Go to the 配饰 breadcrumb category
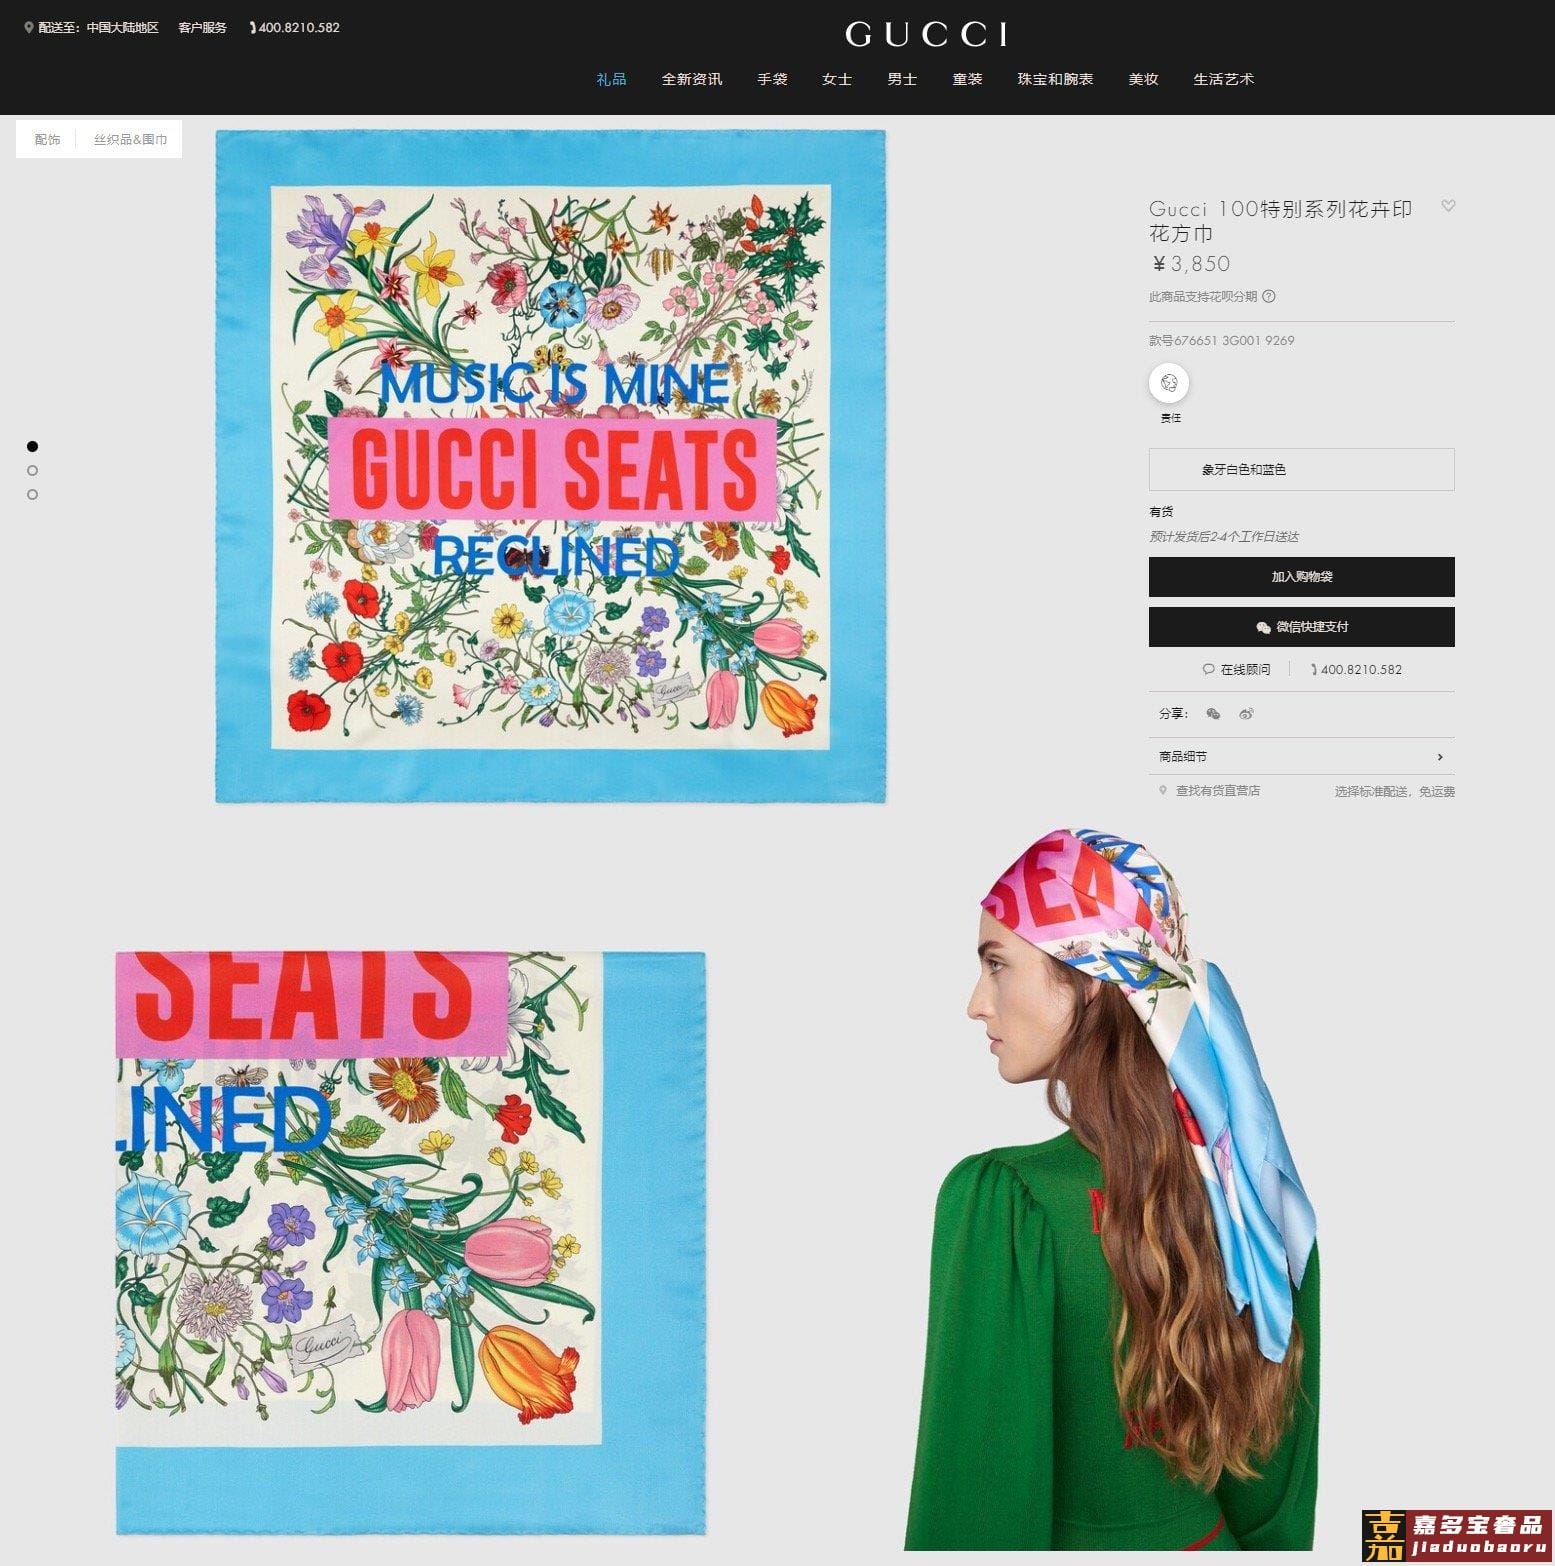The height and width of the screenshot is (1566, 1555). pyautogui.click(x=47, y=139)
